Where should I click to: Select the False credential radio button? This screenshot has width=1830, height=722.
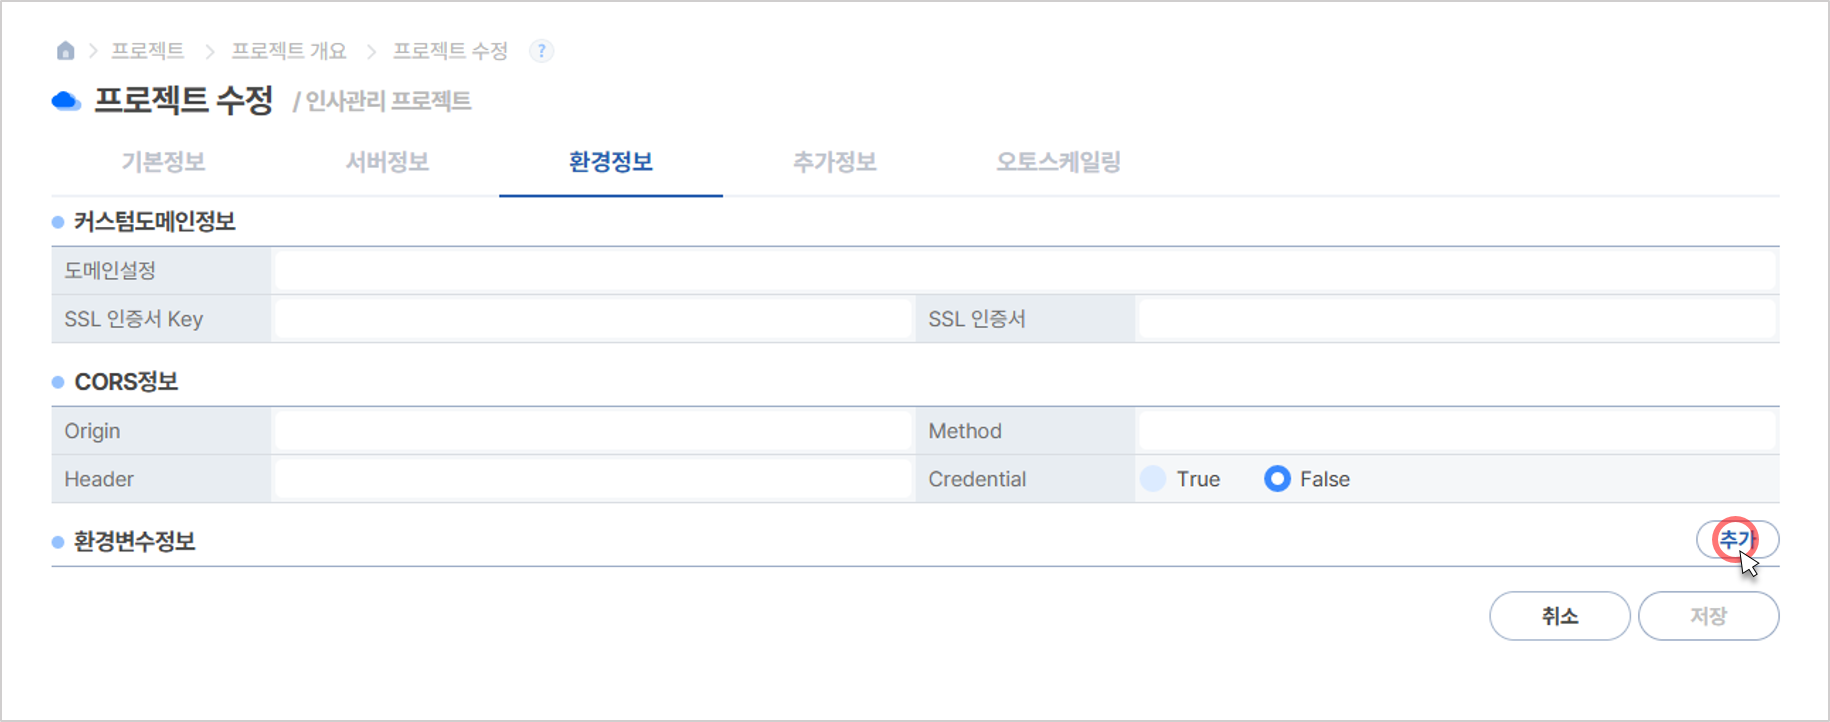click(x=1277, y=479)
